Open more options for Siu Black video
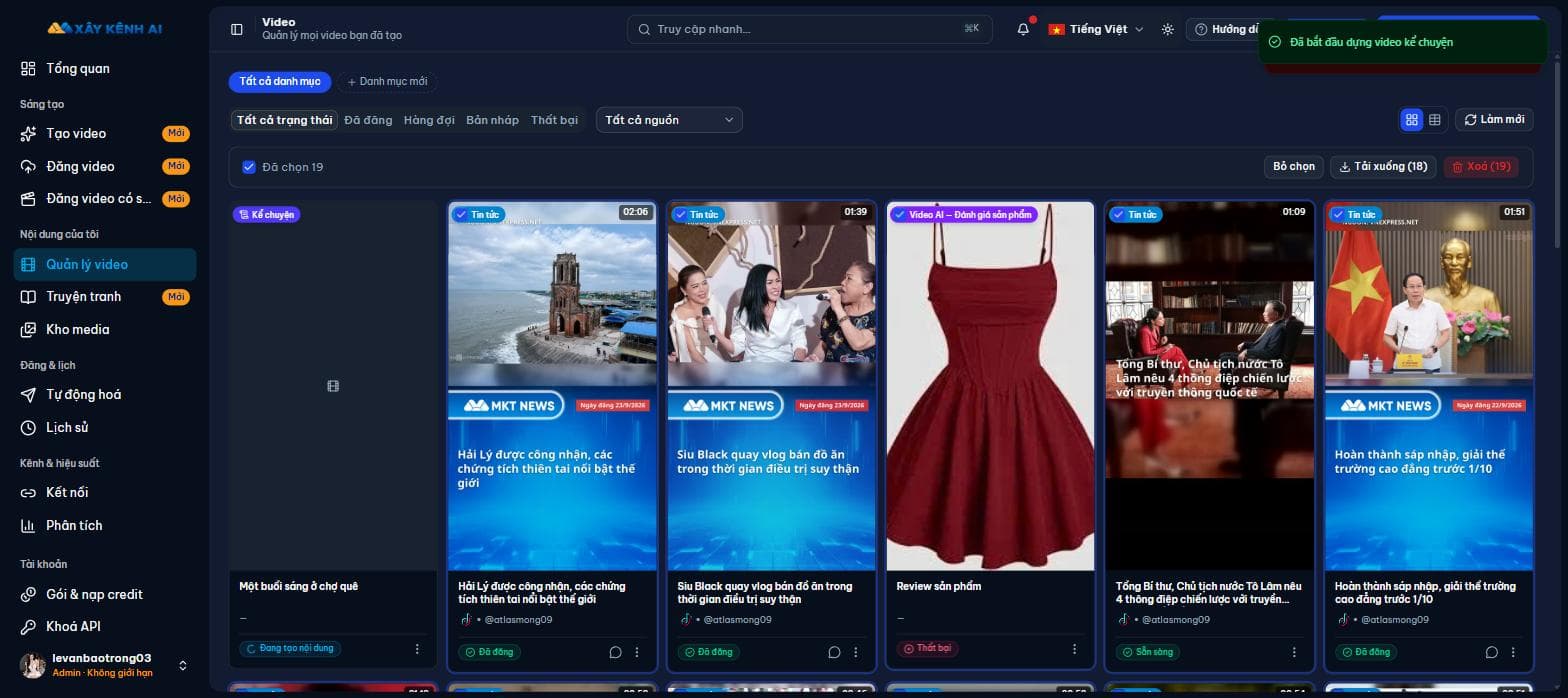The image size is (1568, 698). coord(856,652)
